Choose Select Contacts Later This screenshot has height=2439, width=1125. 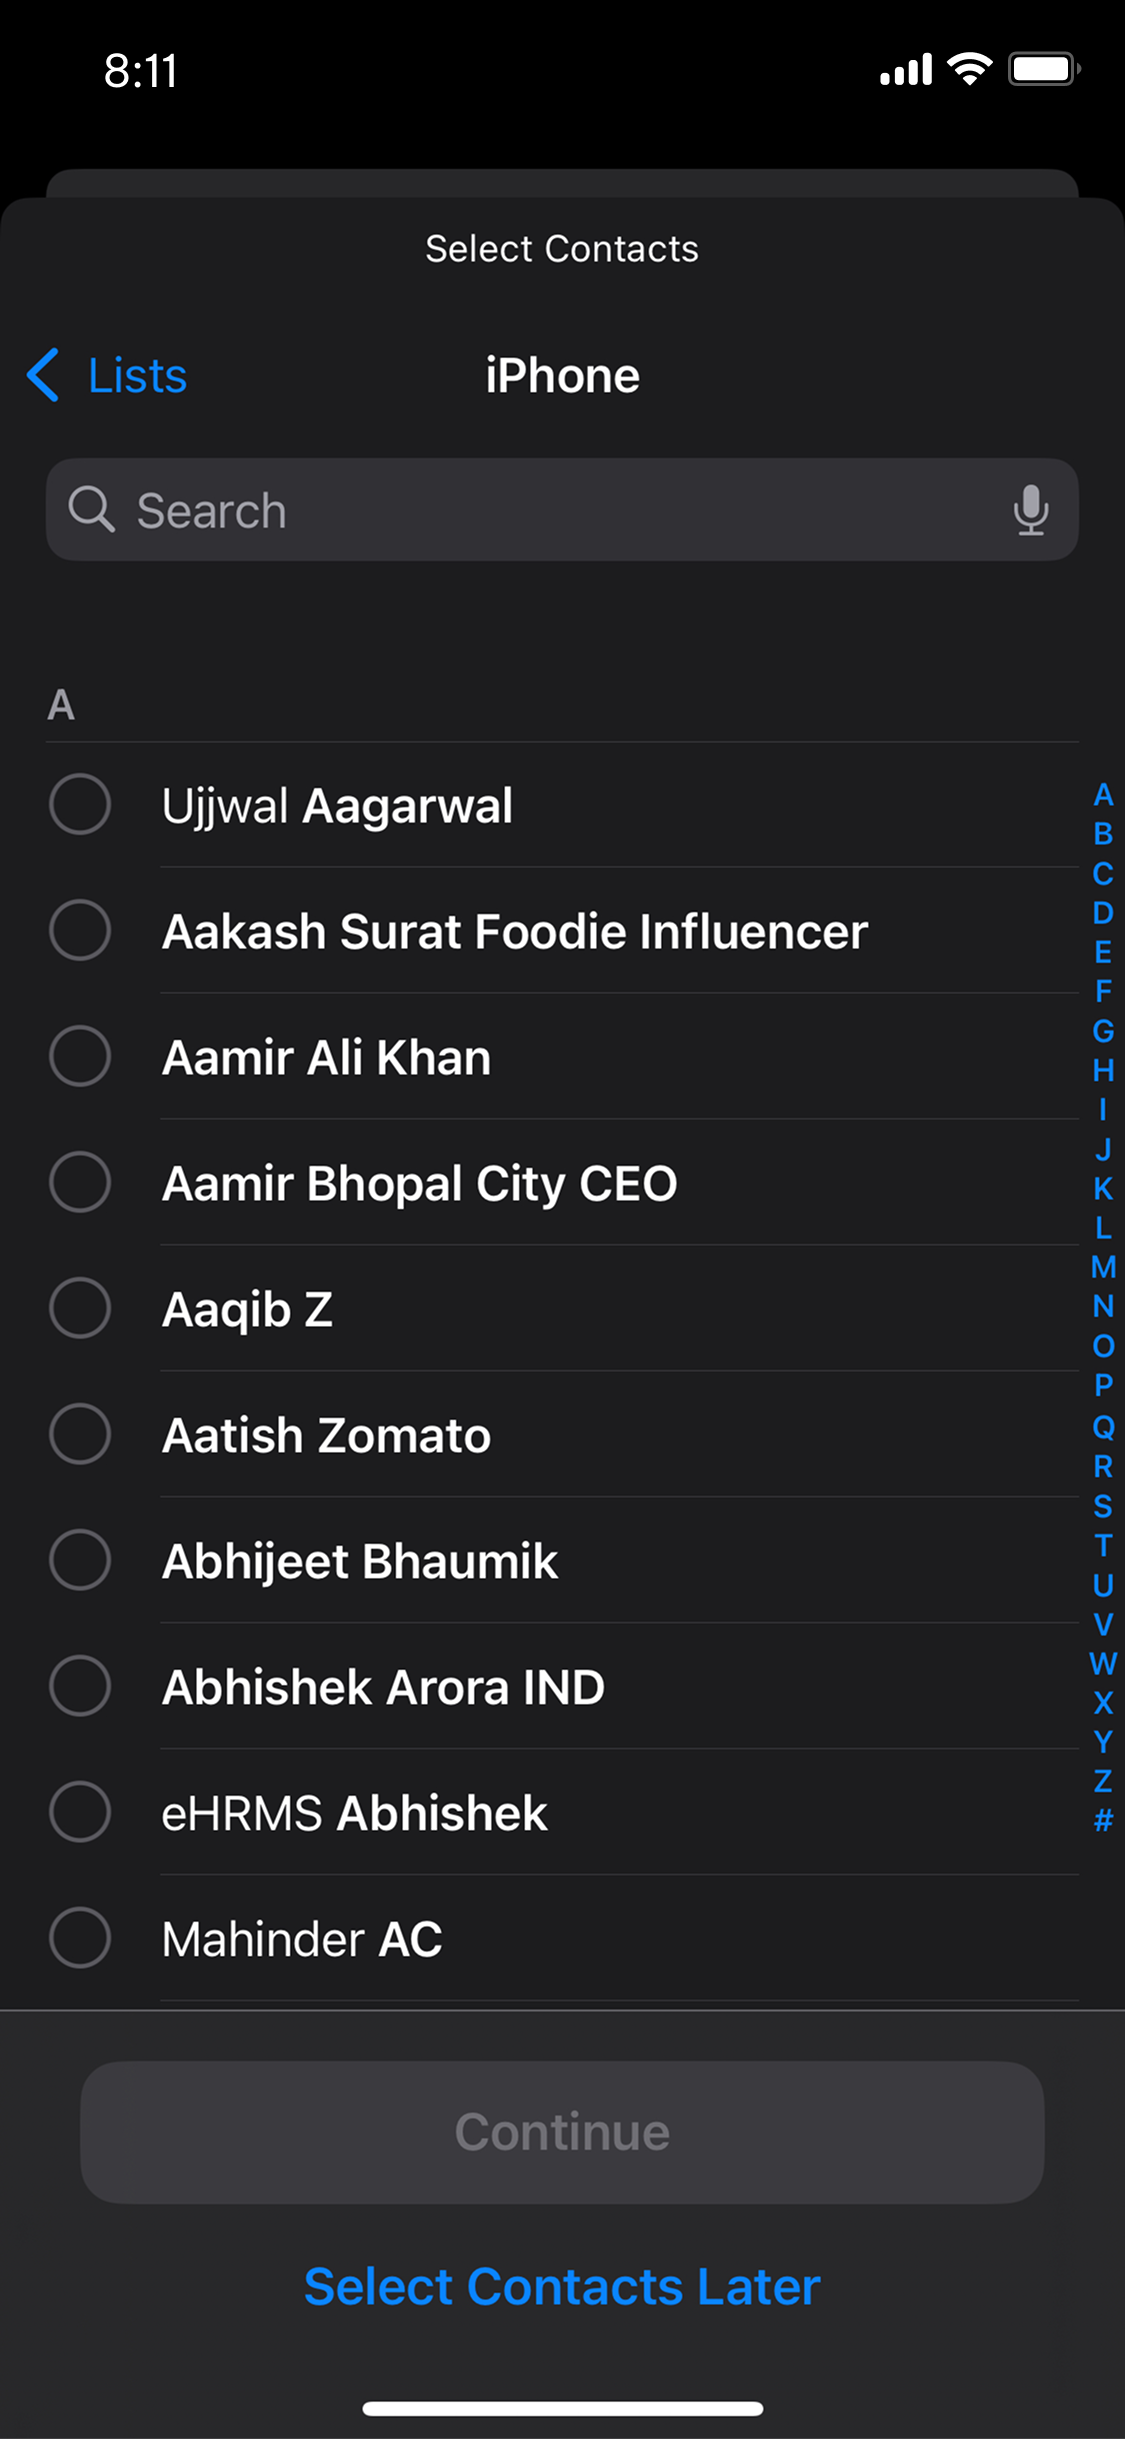pos(562,2287)
